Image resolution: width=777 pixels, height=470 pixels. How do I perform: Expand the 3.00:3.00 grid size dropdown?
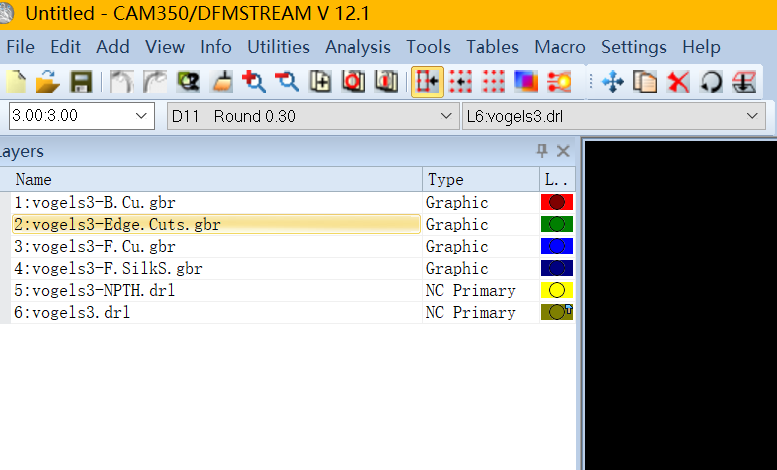(141, 116)
